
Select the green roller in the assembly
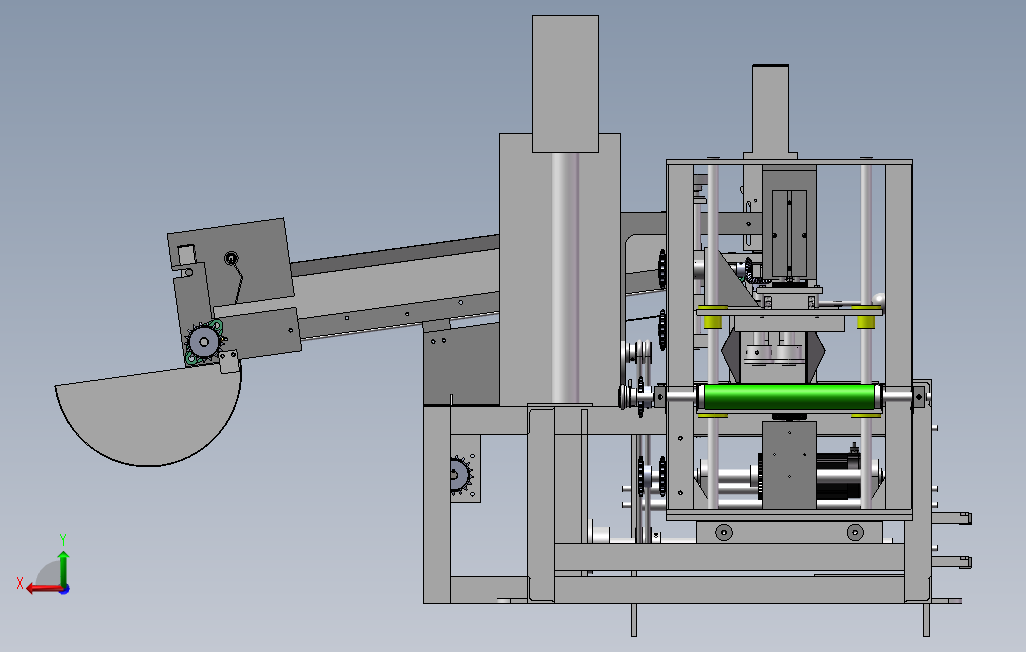(x=789, y=397)
